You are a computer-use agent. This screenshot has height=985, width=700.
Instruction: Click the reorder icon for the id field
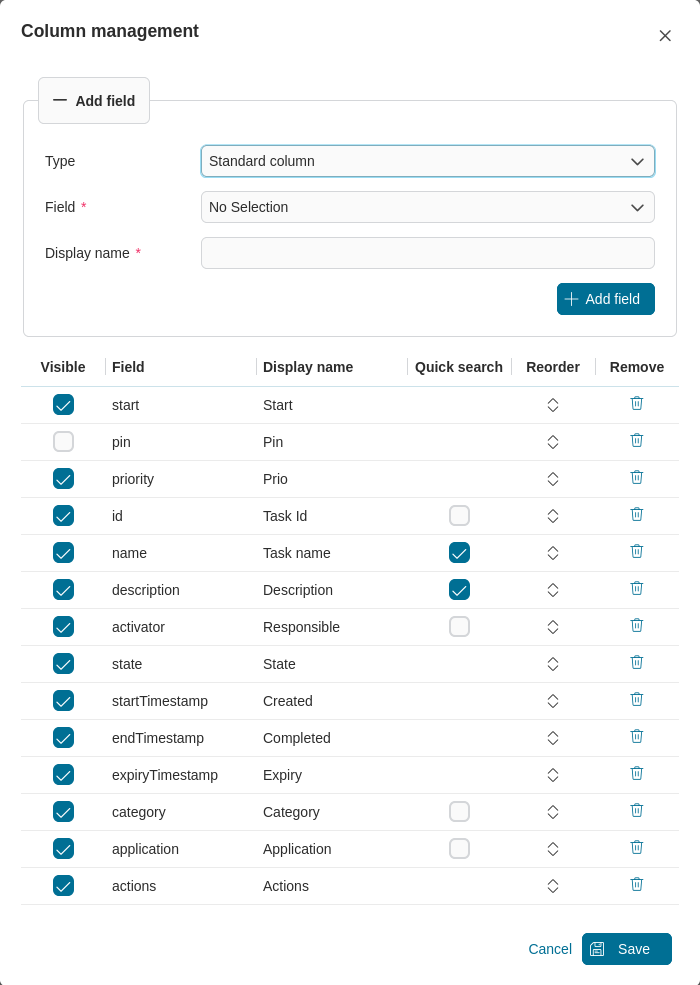coord(553,514)
